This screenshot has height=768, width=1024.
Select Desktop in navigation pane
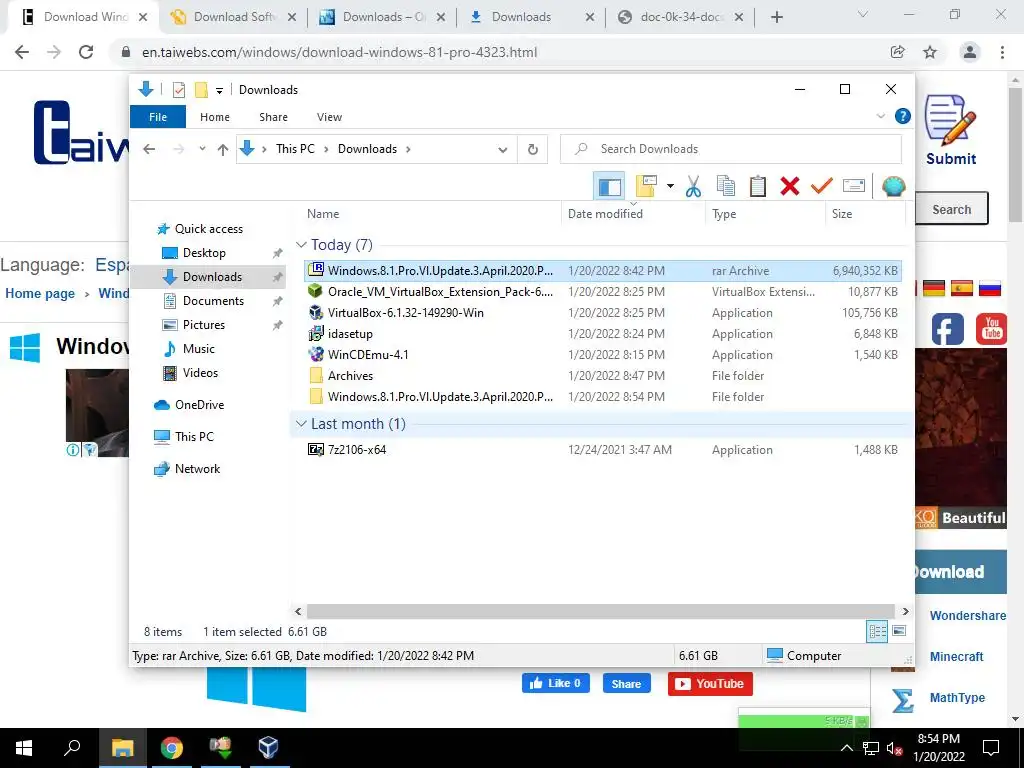coord(204,253)
